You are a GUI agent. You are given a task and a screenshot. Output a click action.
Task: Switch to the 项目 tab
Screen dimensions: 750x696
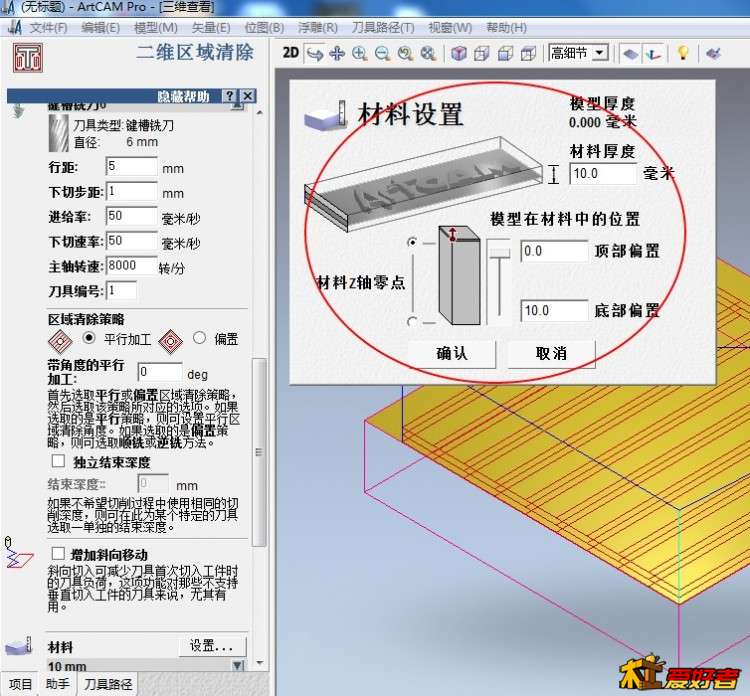click(21, 685)
